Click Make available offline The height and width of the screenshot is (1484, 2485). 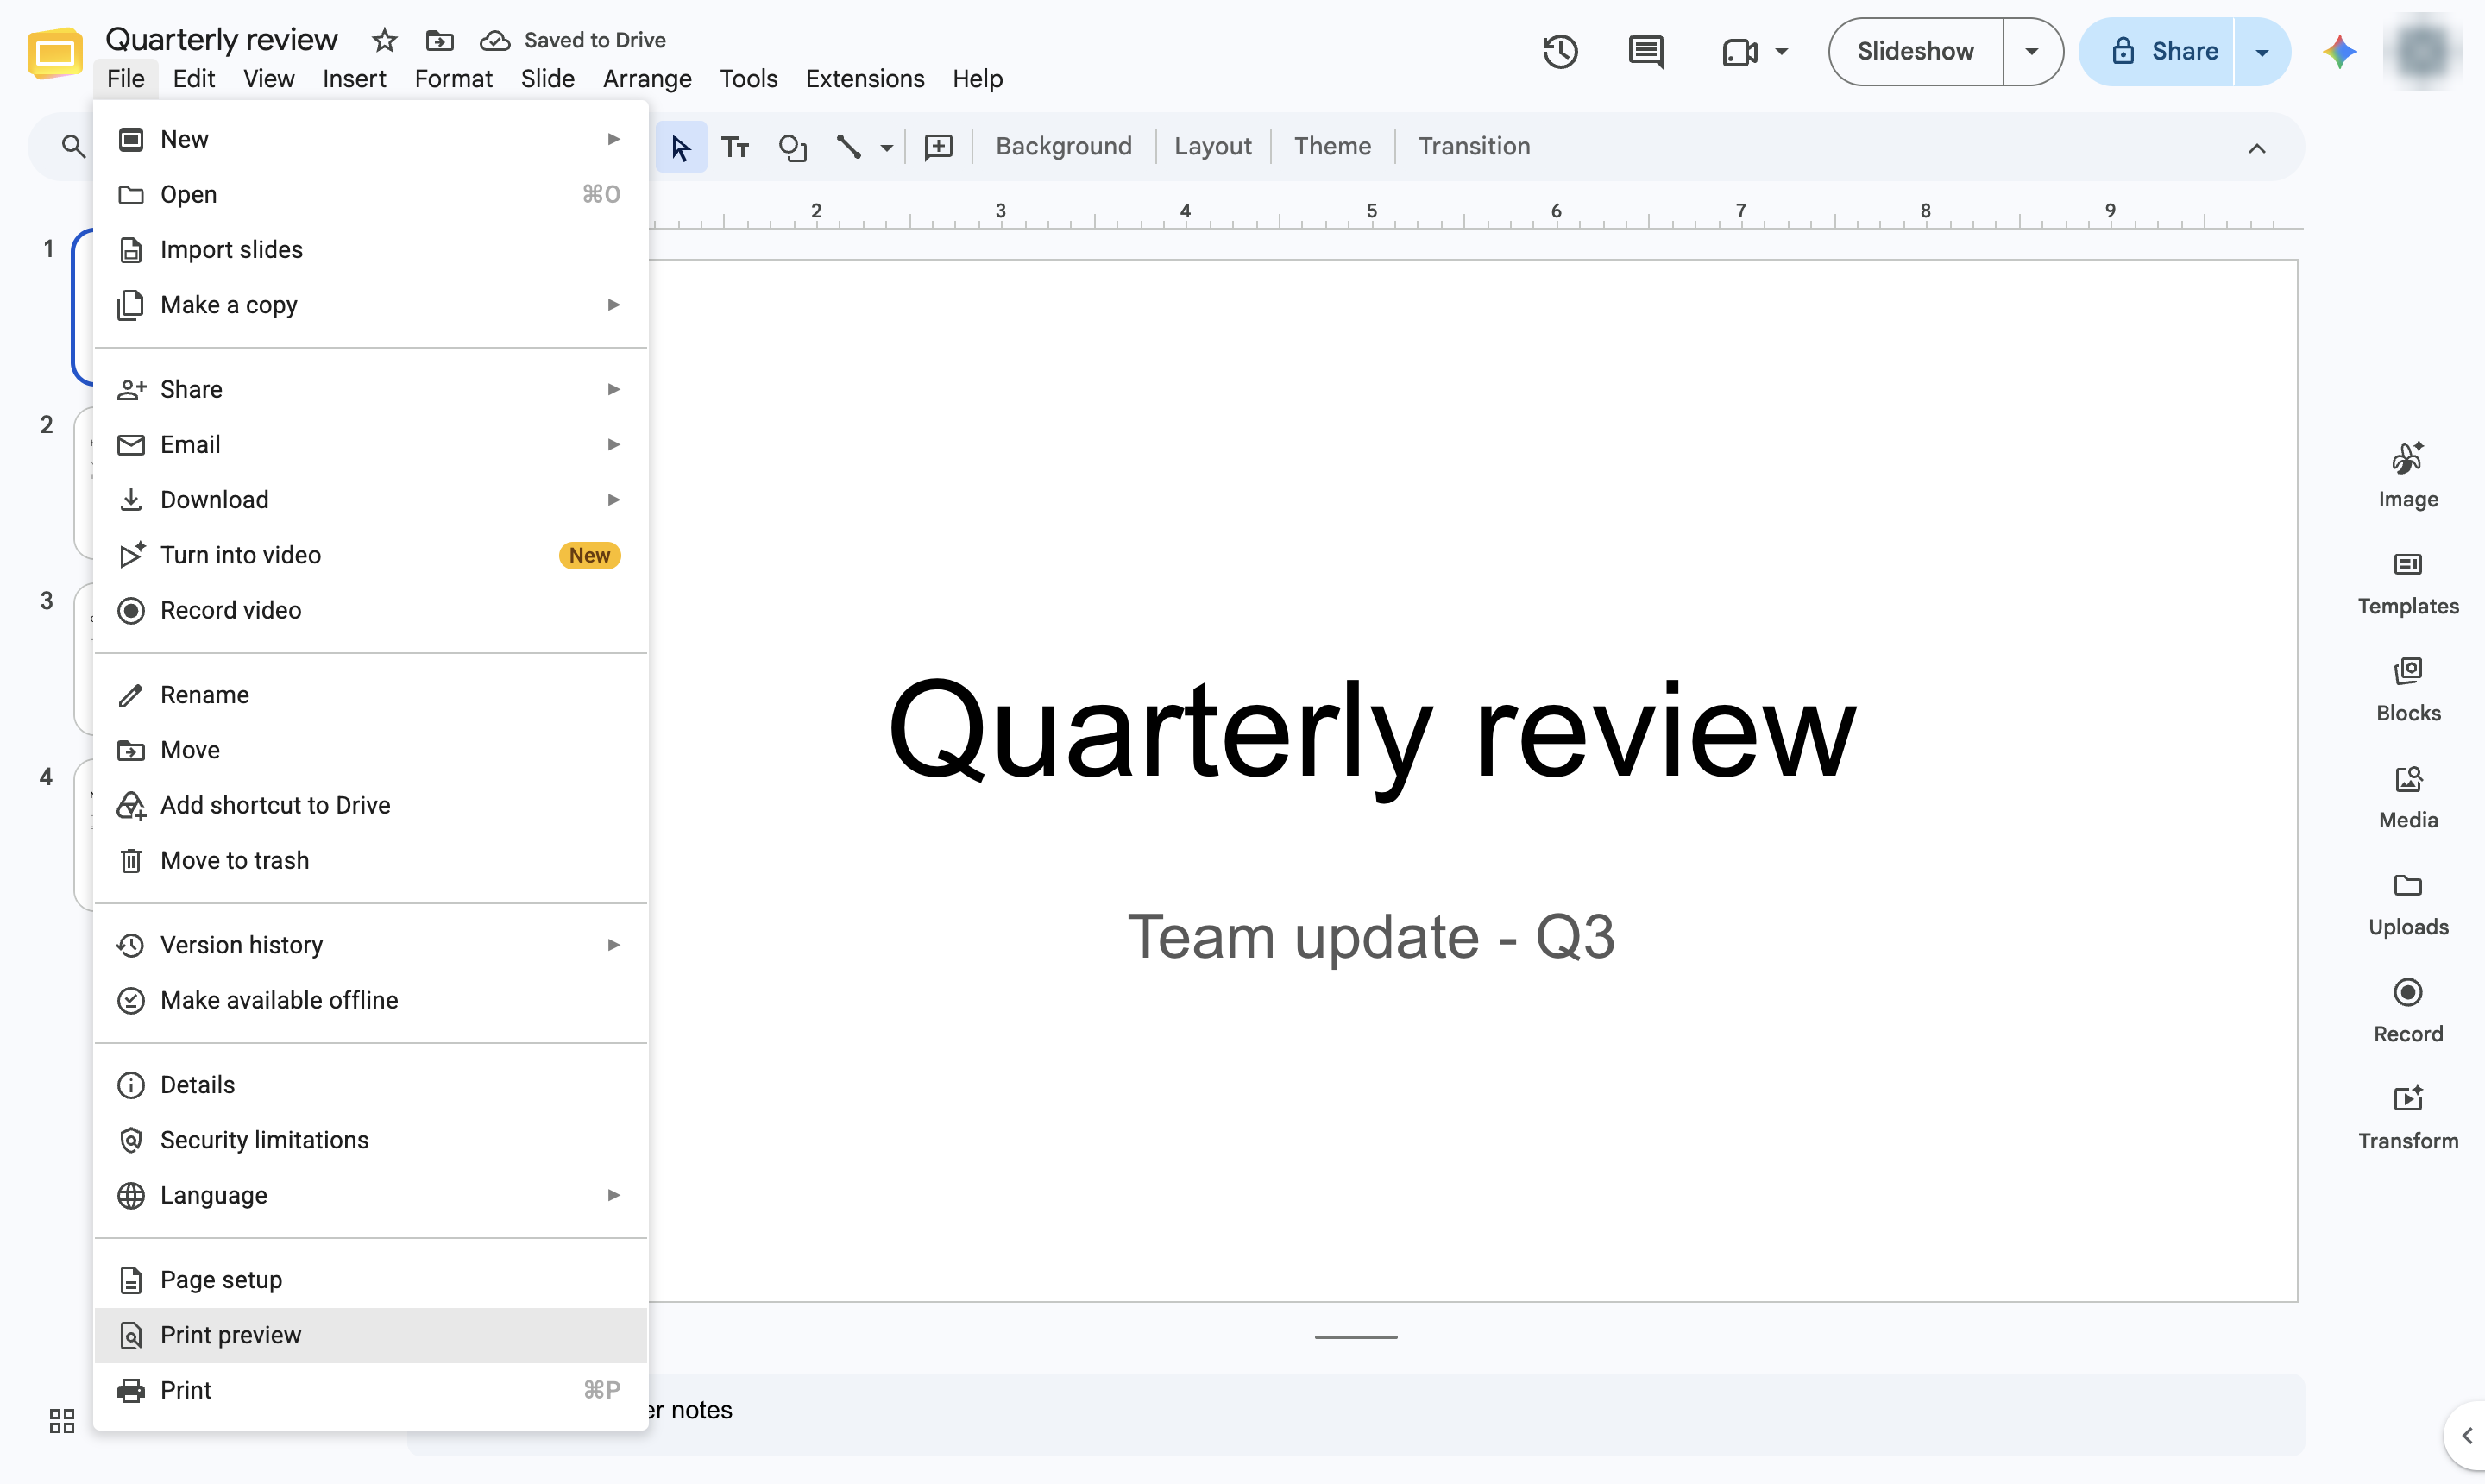(371, 1000)
